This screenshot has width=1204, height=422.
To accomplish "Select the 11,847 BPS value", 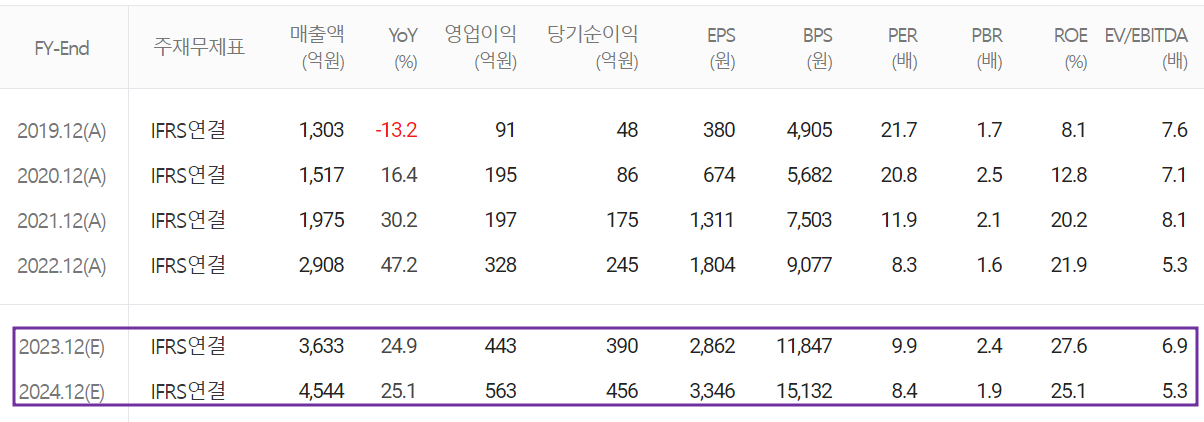I will [804, 346].
